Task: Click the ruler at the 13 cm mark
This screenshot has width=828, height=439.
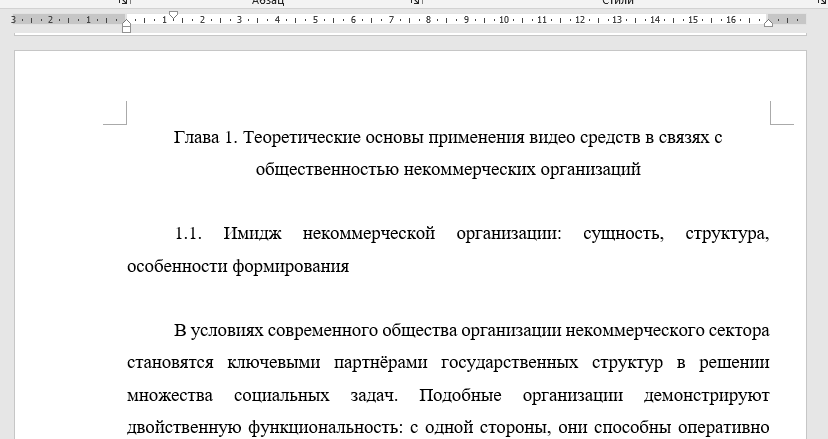Action: coord(617,20)
